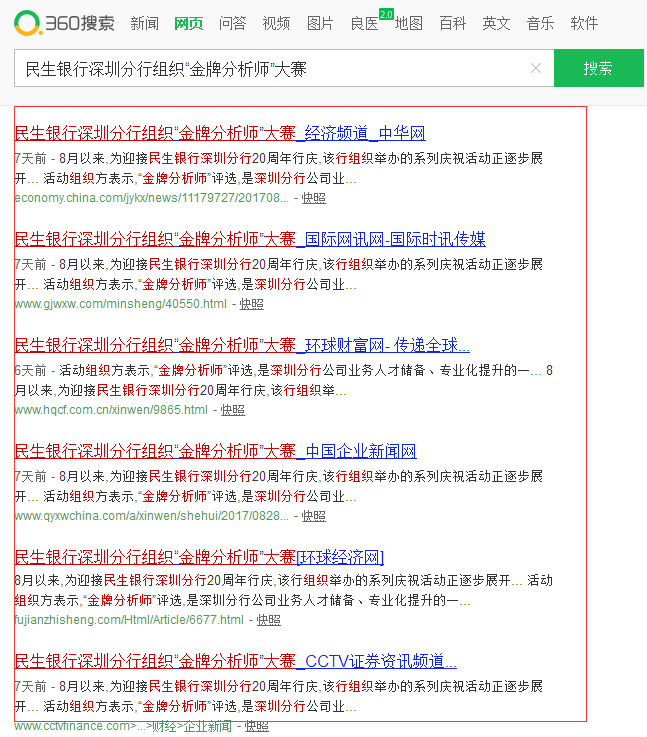Go to the 音乐 tab
This screenshot has height=737, width=647.
(540, 23)
